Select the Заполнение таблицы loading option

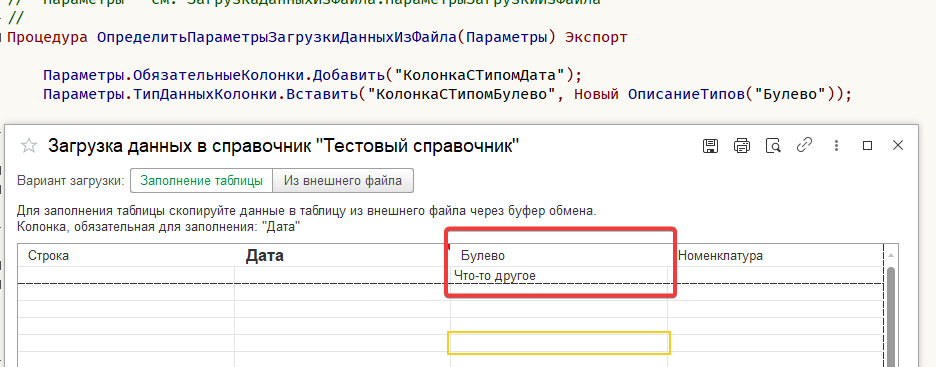click(x=202, y=181)
